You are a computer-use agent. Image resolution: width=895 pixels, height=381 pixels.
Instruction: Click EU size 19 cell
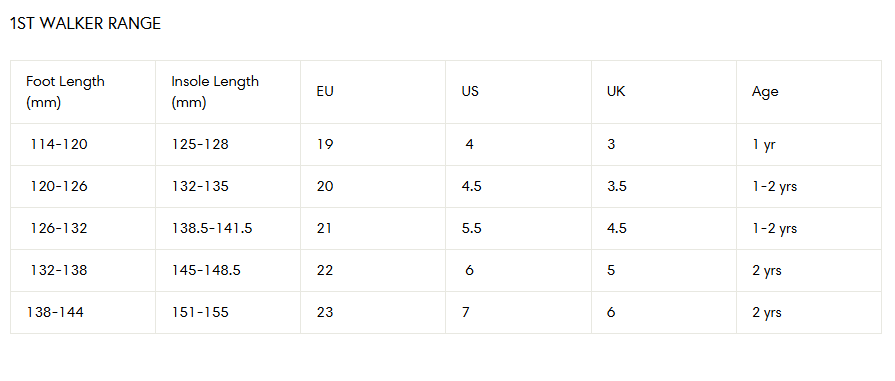[373, 145]
